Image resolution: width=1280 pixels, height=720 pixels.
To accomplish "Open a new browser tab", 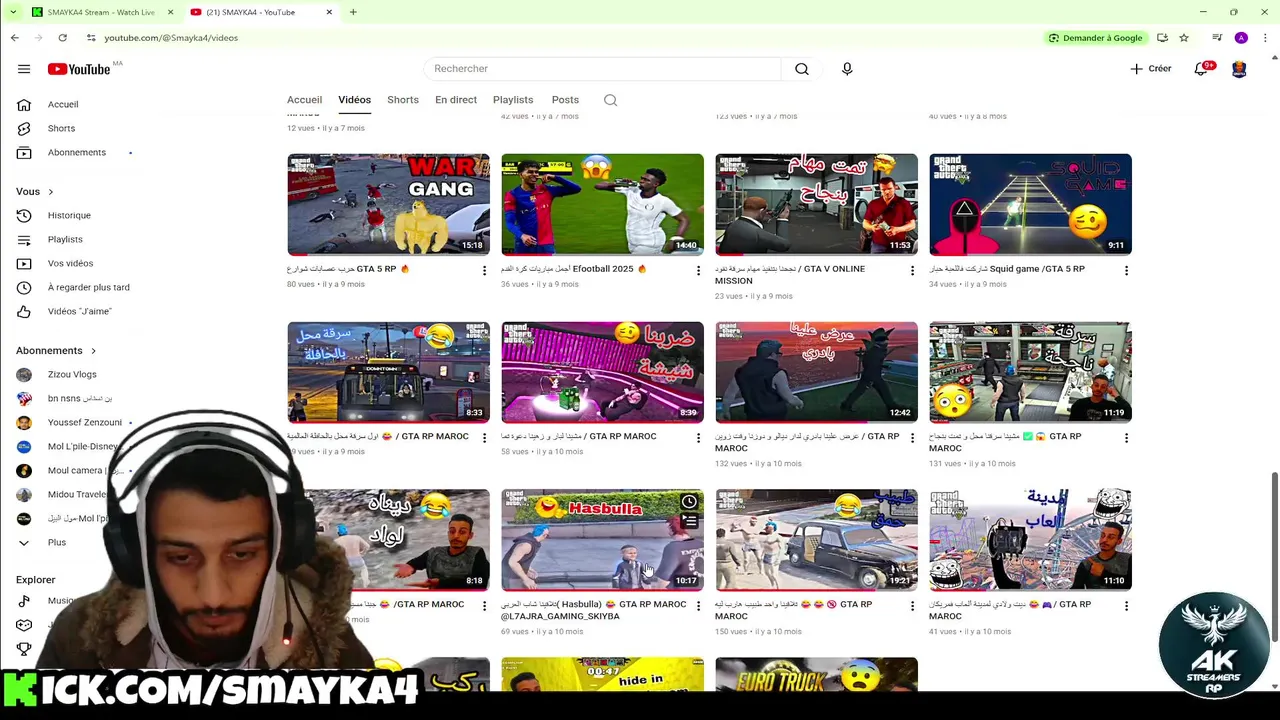I will pyautogui.click(x=353, y=12).
